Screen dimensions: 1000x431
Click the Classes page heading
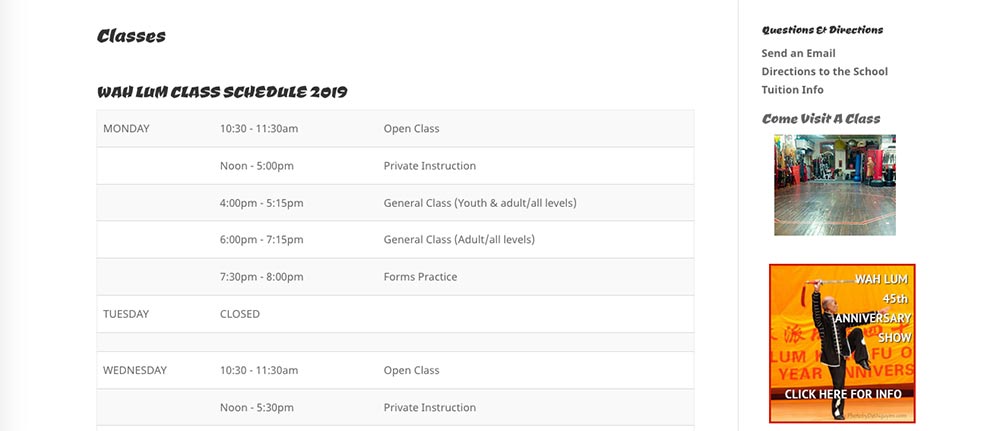coord(131,36)
